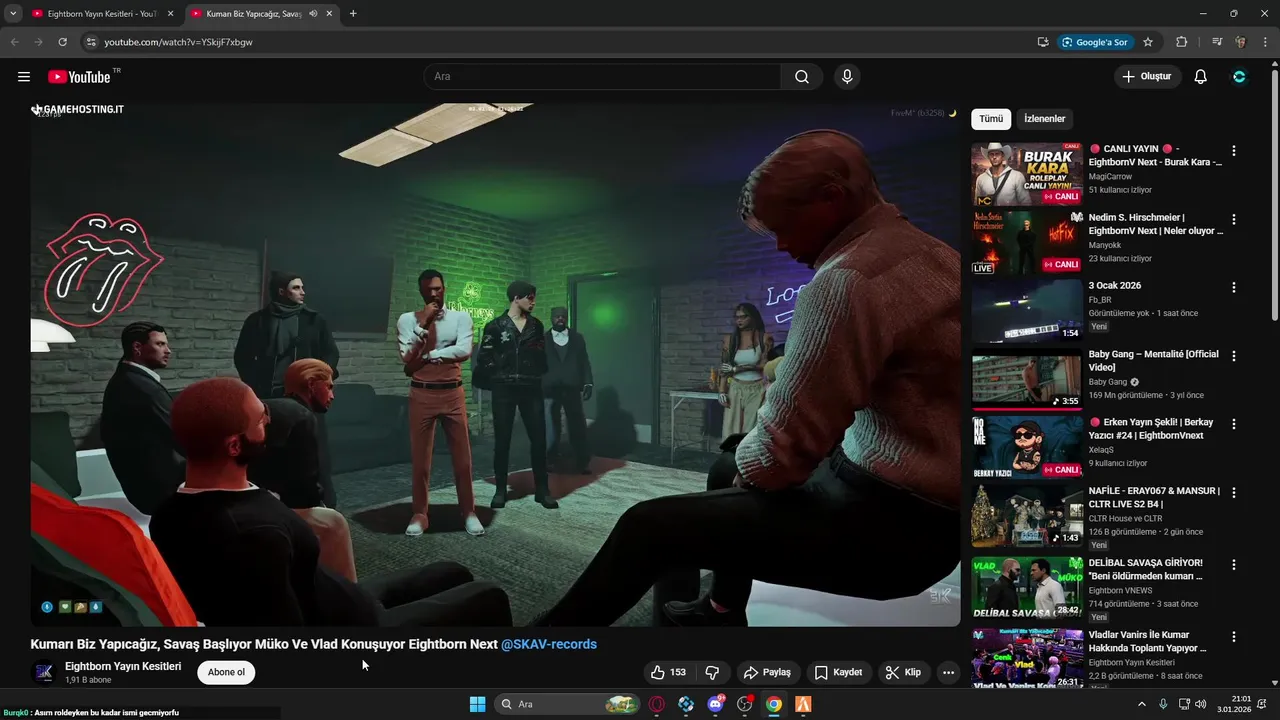This screenshot has height=720, width=1280.
Task: Dislike the video with thumbs-down
Action: tap(713, 672)
